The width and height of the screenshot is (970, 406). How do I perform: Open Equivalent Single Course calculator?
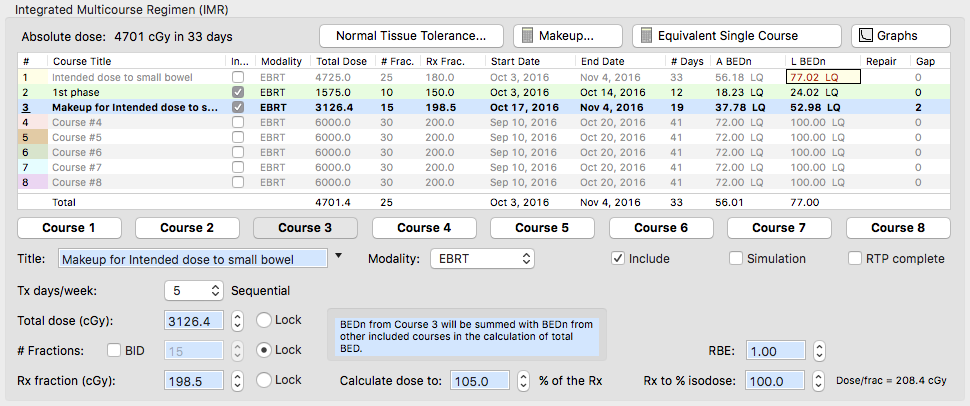tap(736, 36)
